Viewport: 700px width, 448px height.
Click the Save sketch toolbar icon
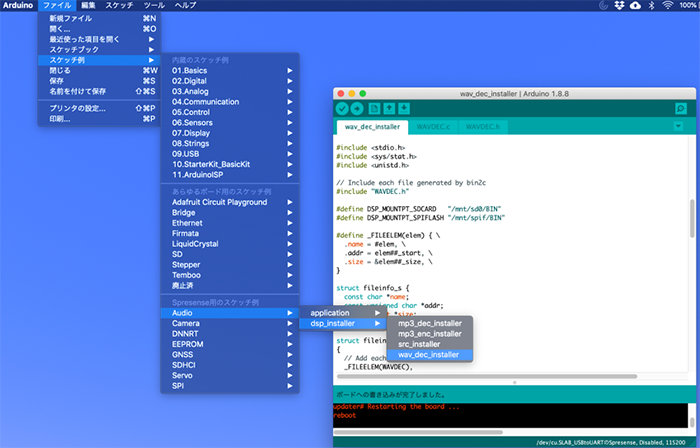pyautogui.click(x=405, y=108)
